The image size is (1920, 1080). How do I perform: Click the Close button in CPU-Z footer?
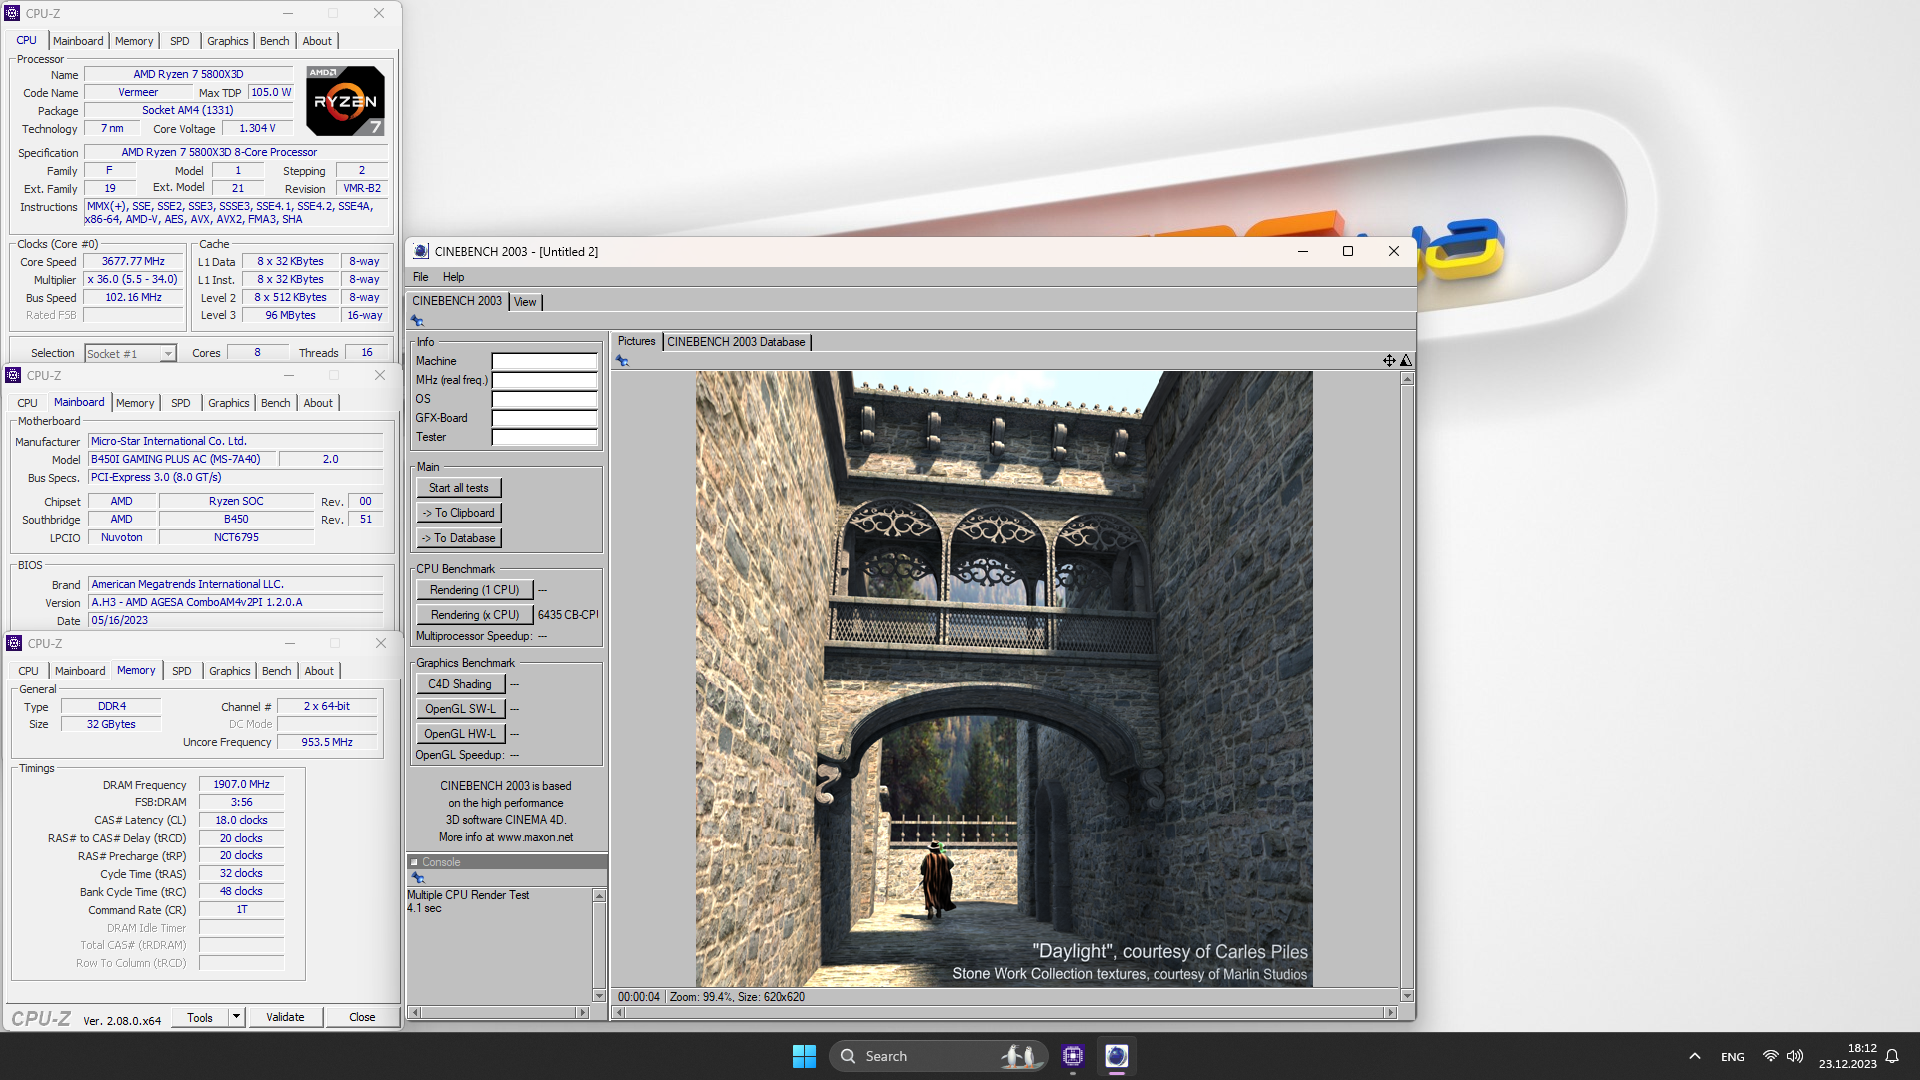(x=362, y=1017)
